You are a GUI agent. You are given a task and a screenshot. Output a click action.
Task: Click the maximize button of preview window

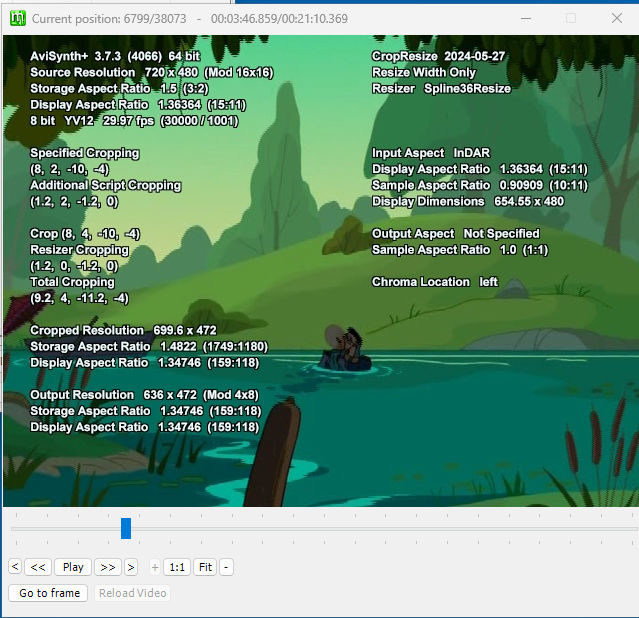point(571,18)
